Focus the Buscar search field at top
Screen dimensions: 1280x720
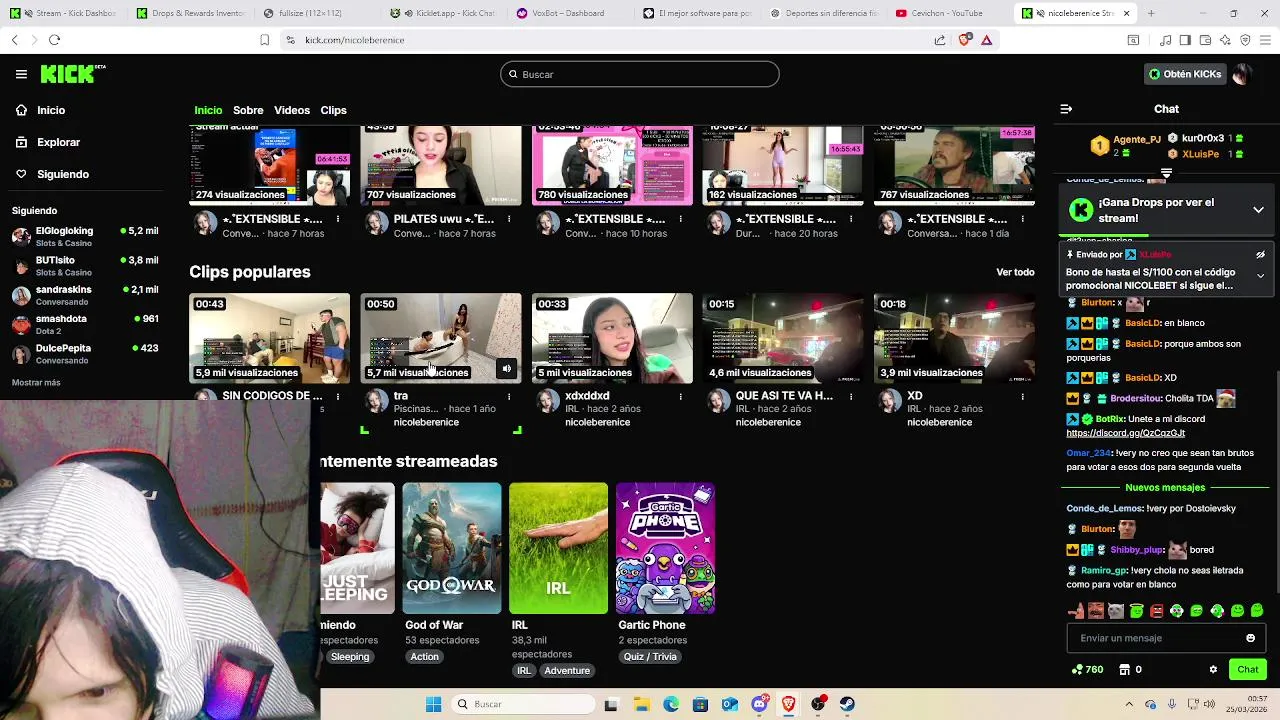[x=640, y=74]
